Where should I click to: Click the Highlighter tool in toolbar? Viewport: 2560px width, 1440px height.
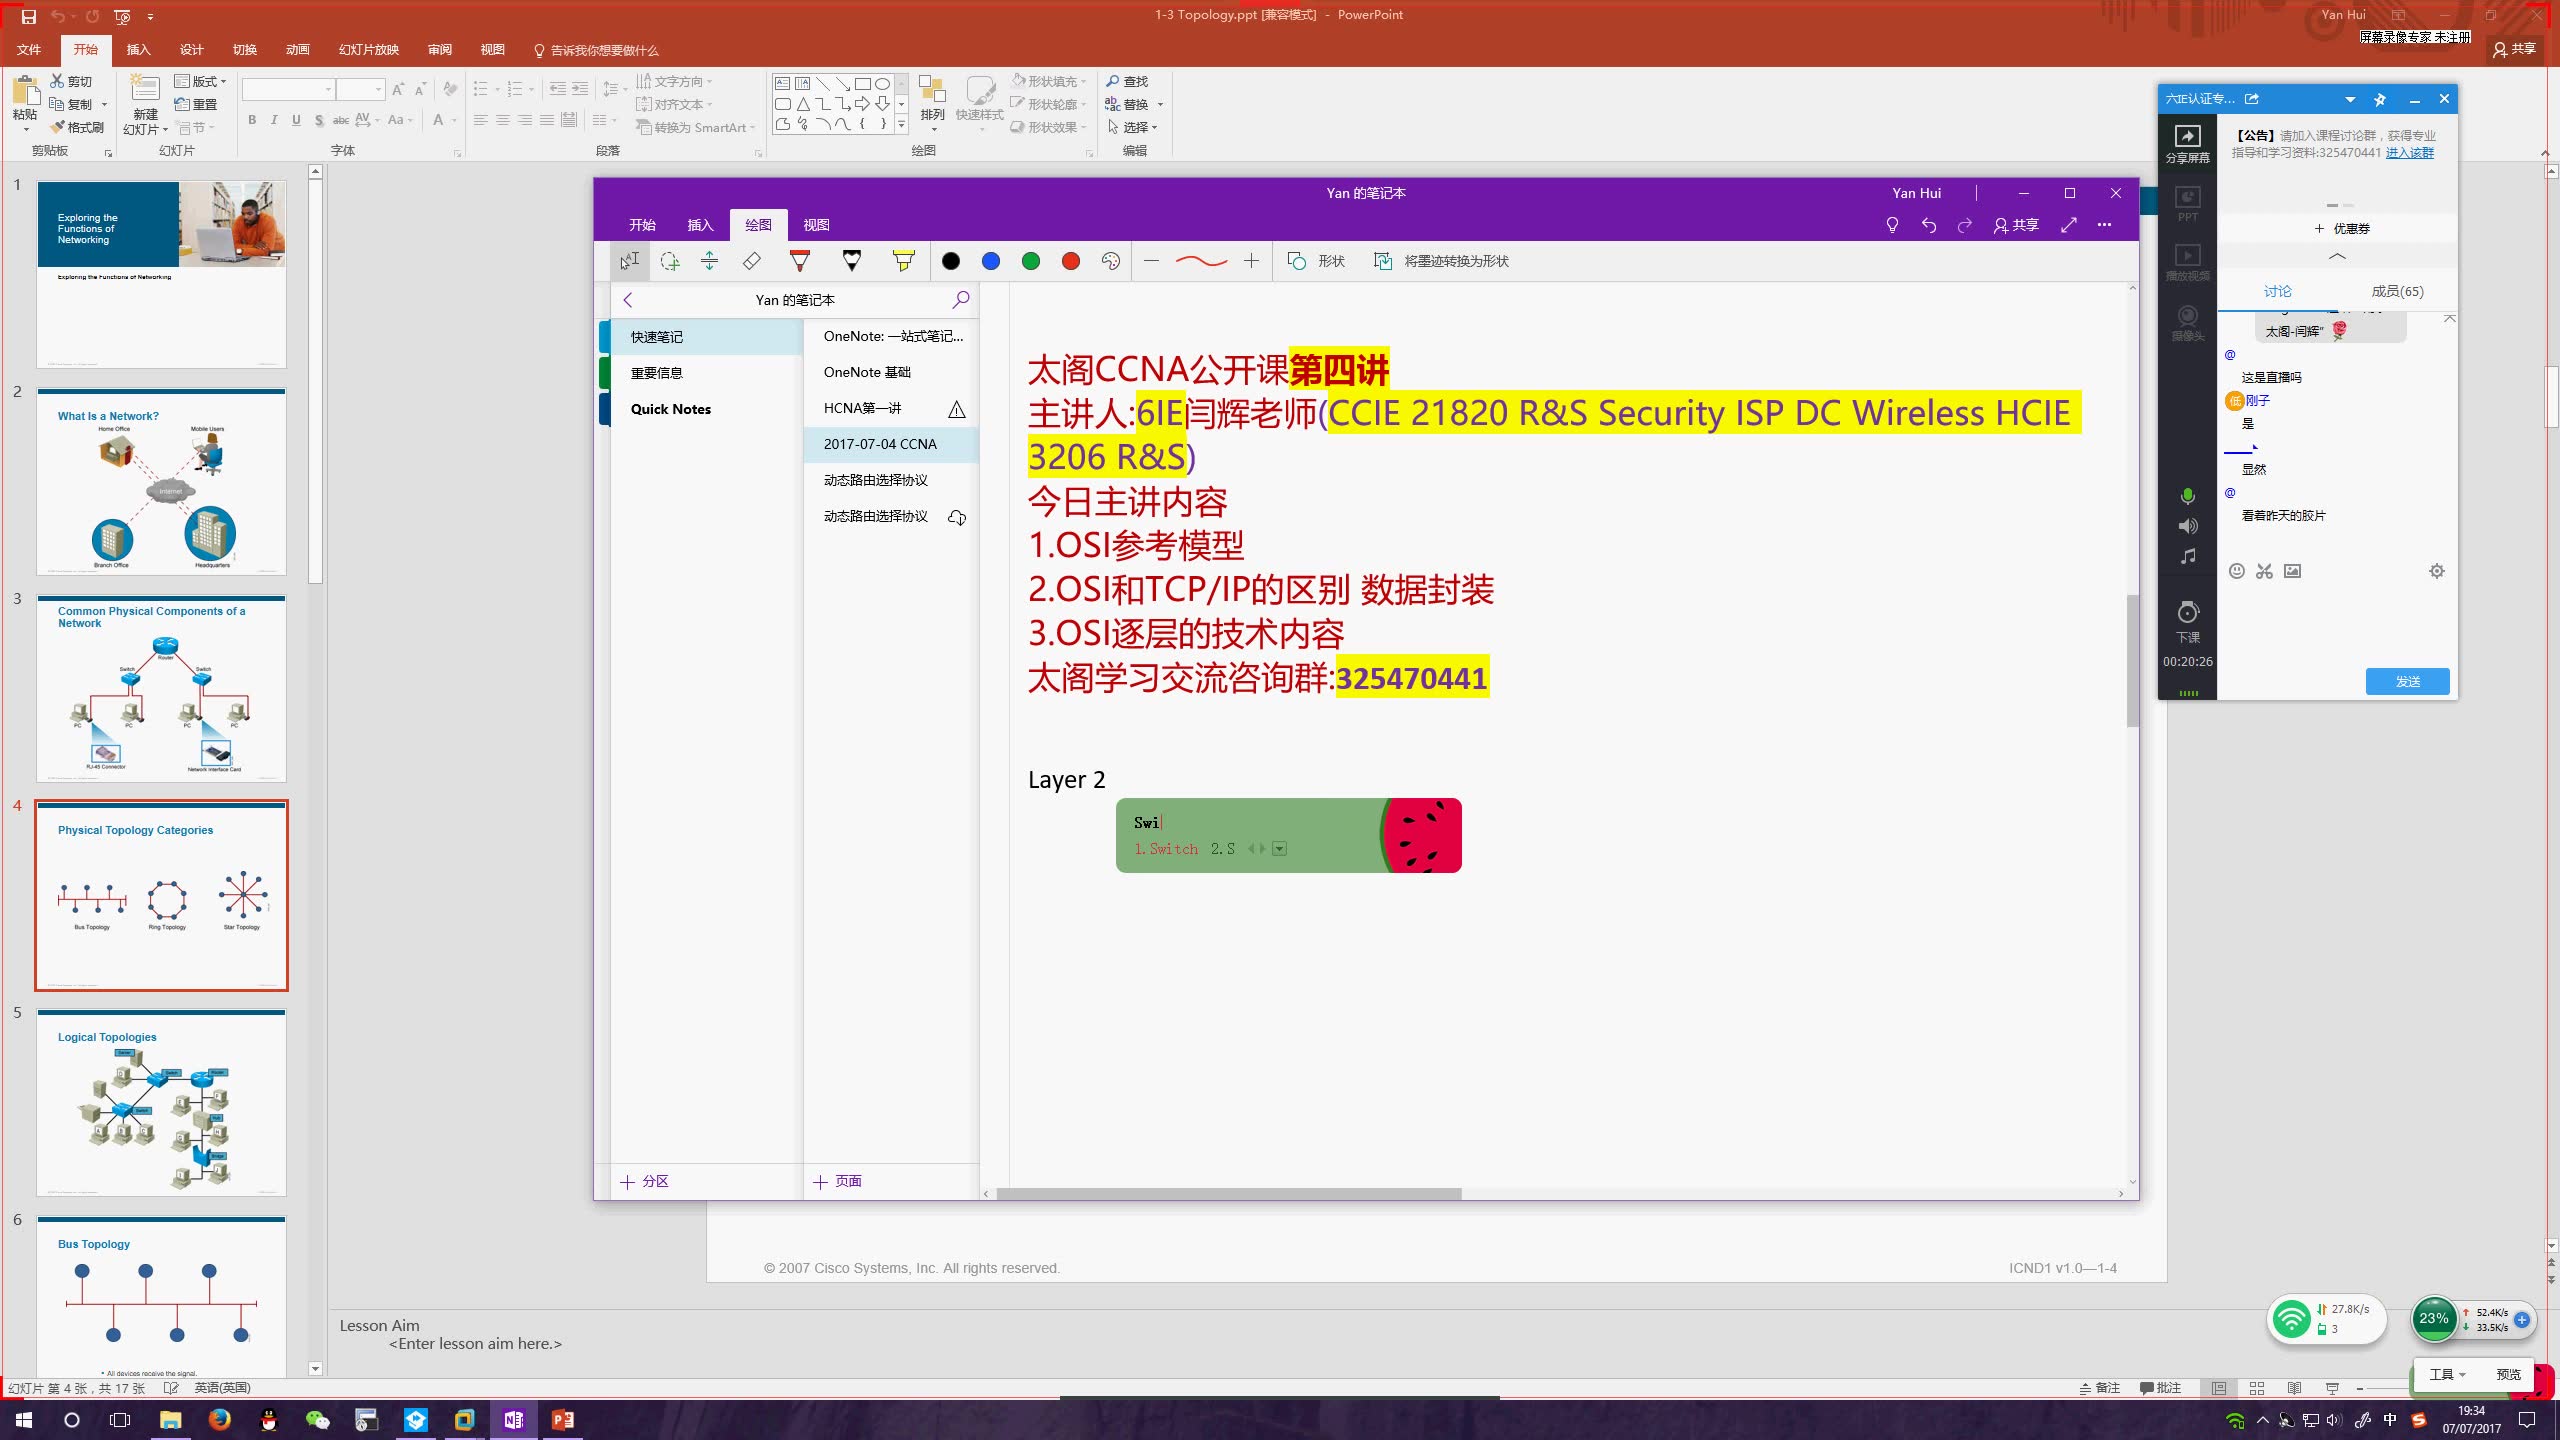point(902,260)
